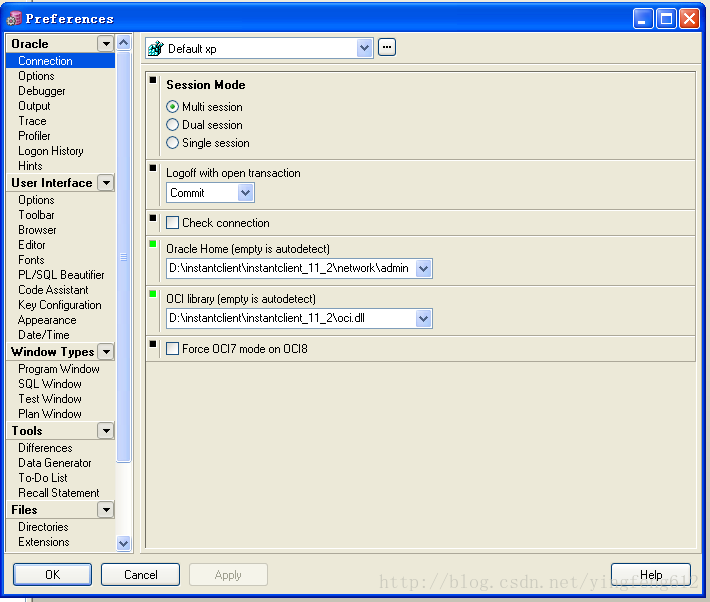Viewport: 710px width, 602px height.
Task: Click the Preferences title bar icon
Action: pos(14,19)
